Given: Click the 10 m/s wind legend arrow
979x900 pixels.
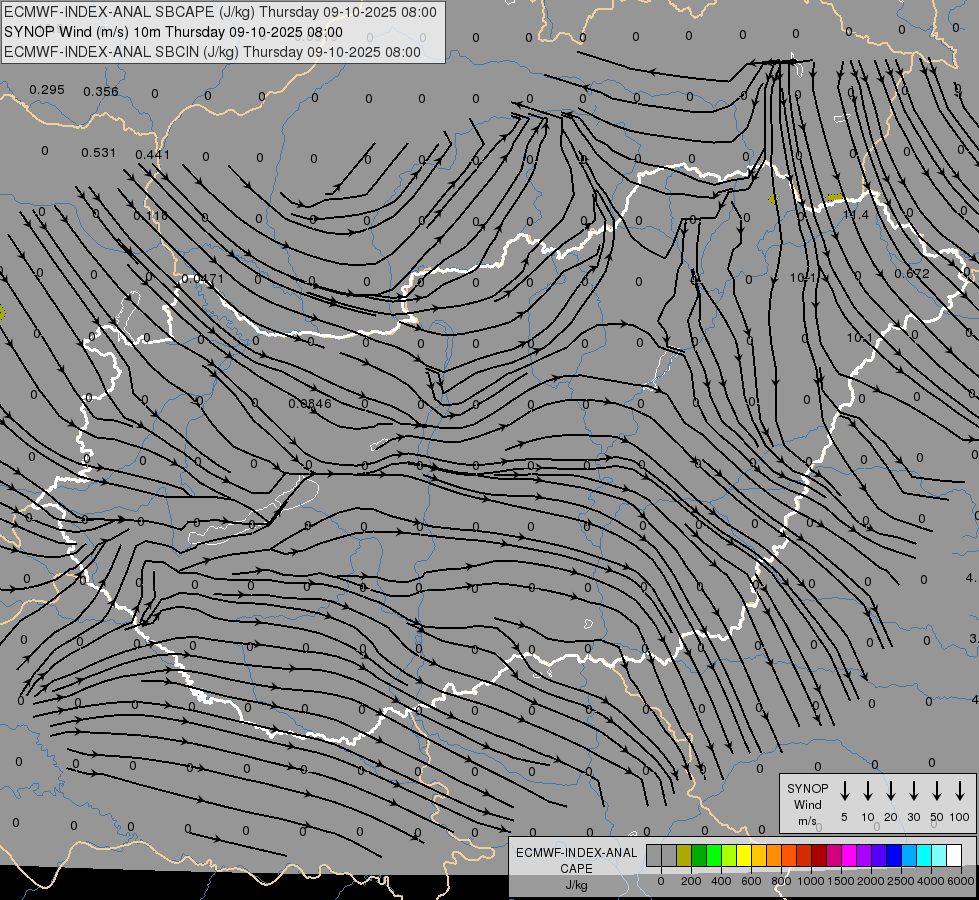Looking at the screenshot, I should click(867, 790).
